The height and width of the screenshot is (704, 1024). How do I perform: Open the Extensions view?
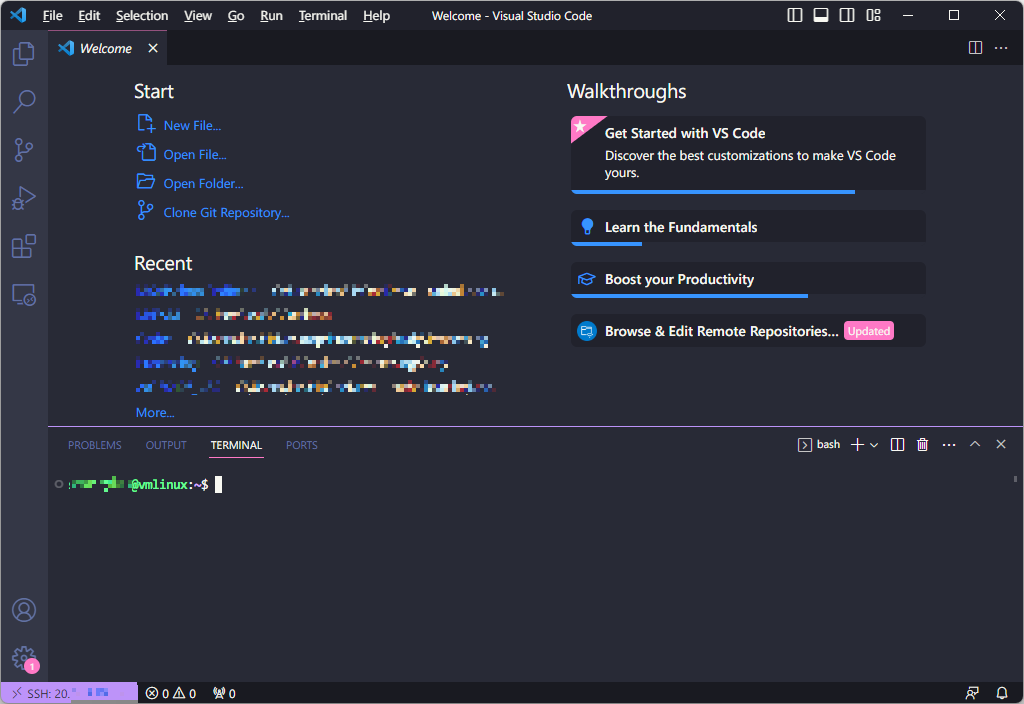24,246
